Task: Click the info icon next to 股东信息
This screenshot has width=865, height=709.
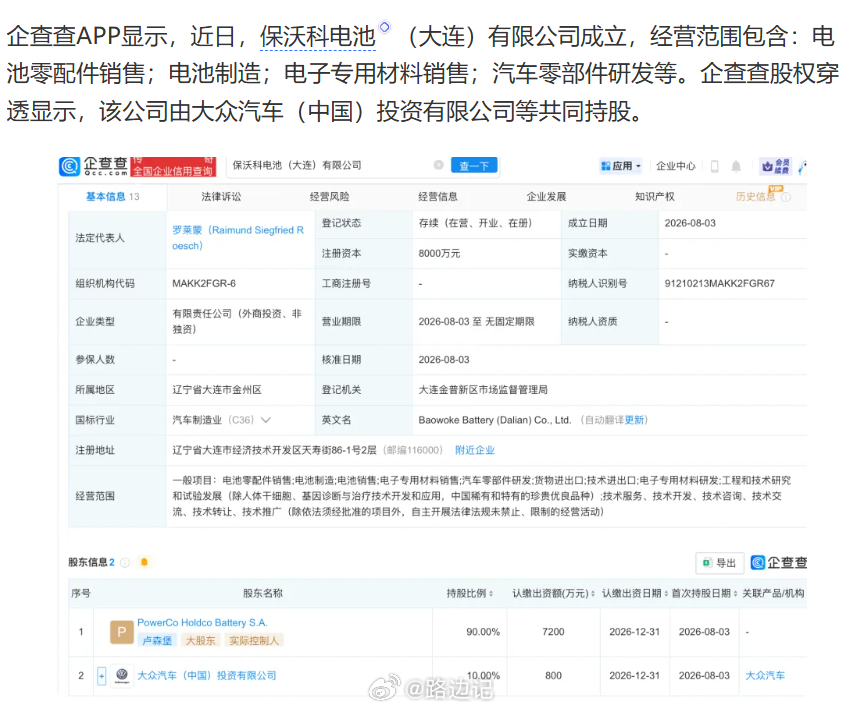Action: (x=125, y=562)
